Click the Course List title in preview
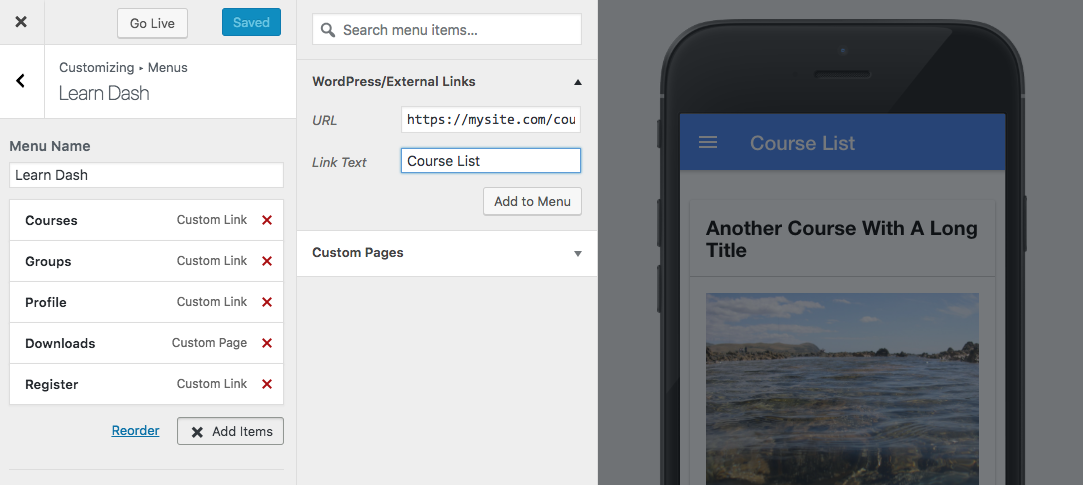The image size is (1083, 485). (x=803, y=143)
